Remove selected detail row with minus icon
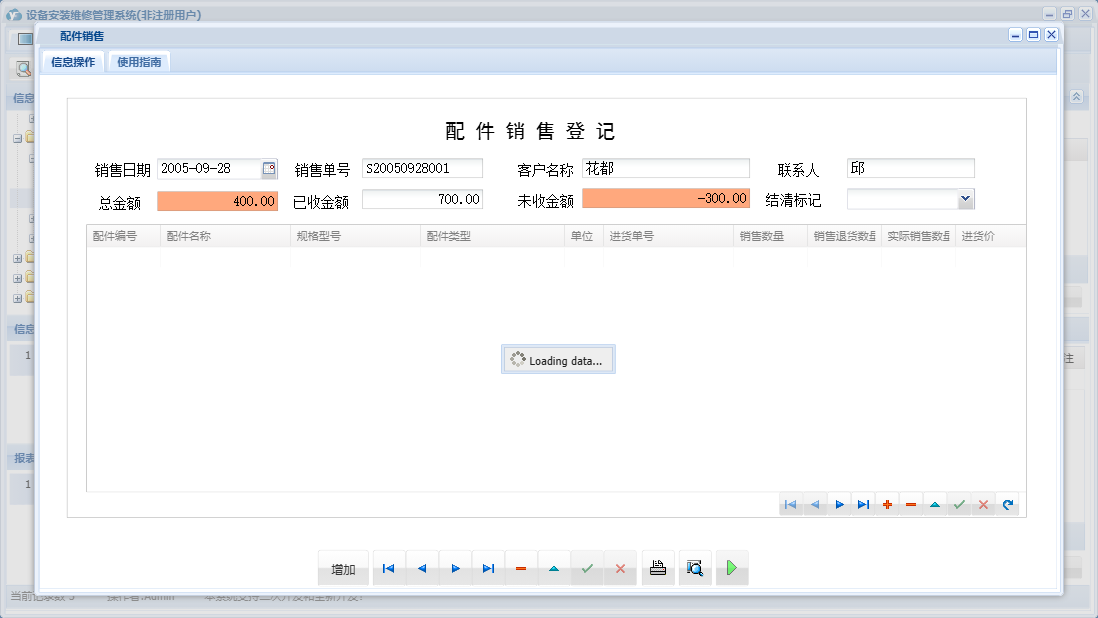This screenshot has width=1098, height=618. pos(910,504)
